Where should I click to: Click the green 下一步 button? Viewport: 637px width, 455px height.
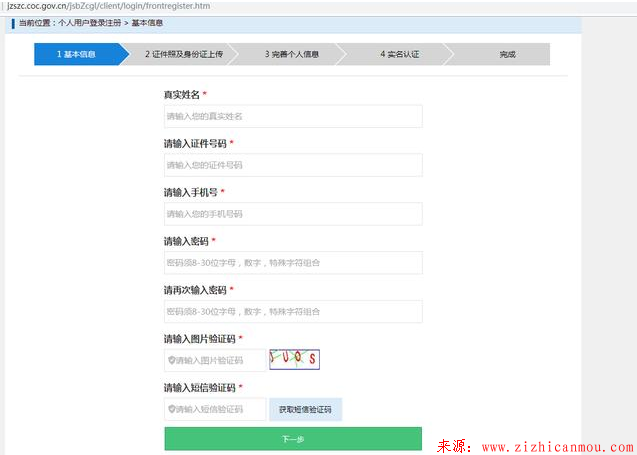[x=293, y=438]
